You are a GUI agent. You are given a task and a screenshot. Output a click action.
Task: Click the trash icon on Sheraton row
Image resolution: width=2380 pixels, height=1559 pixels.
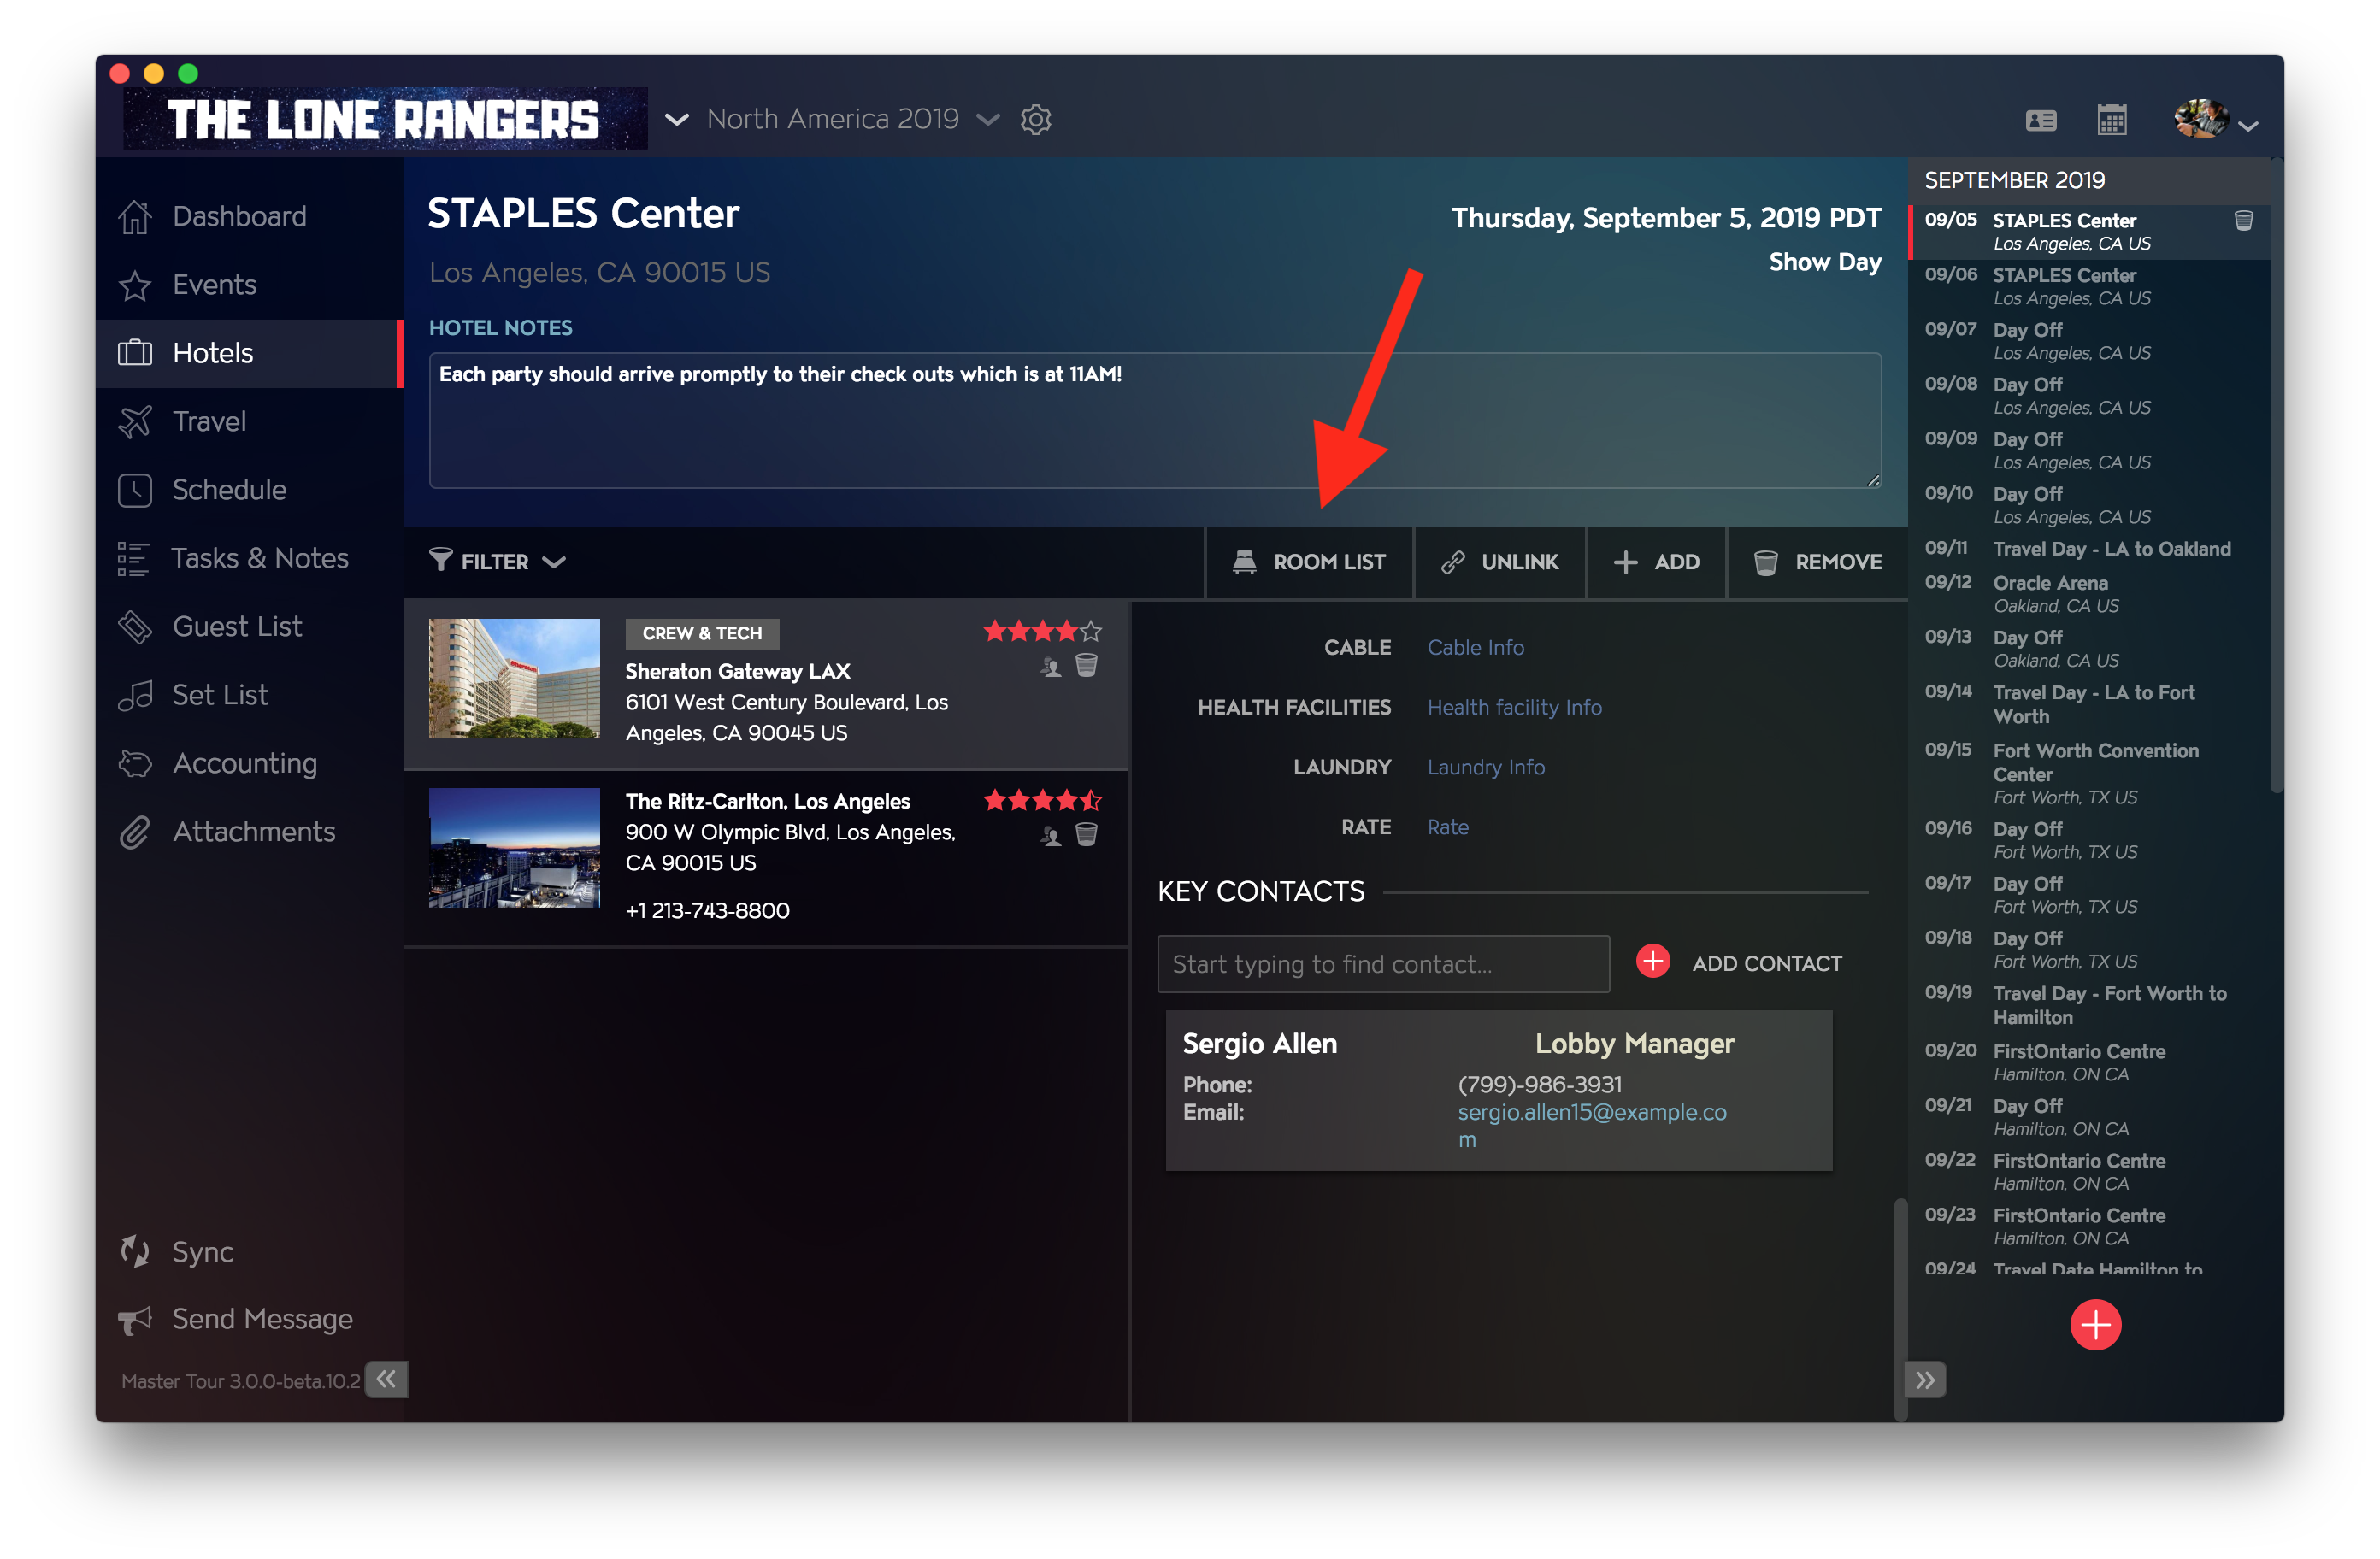point(1086,666)
